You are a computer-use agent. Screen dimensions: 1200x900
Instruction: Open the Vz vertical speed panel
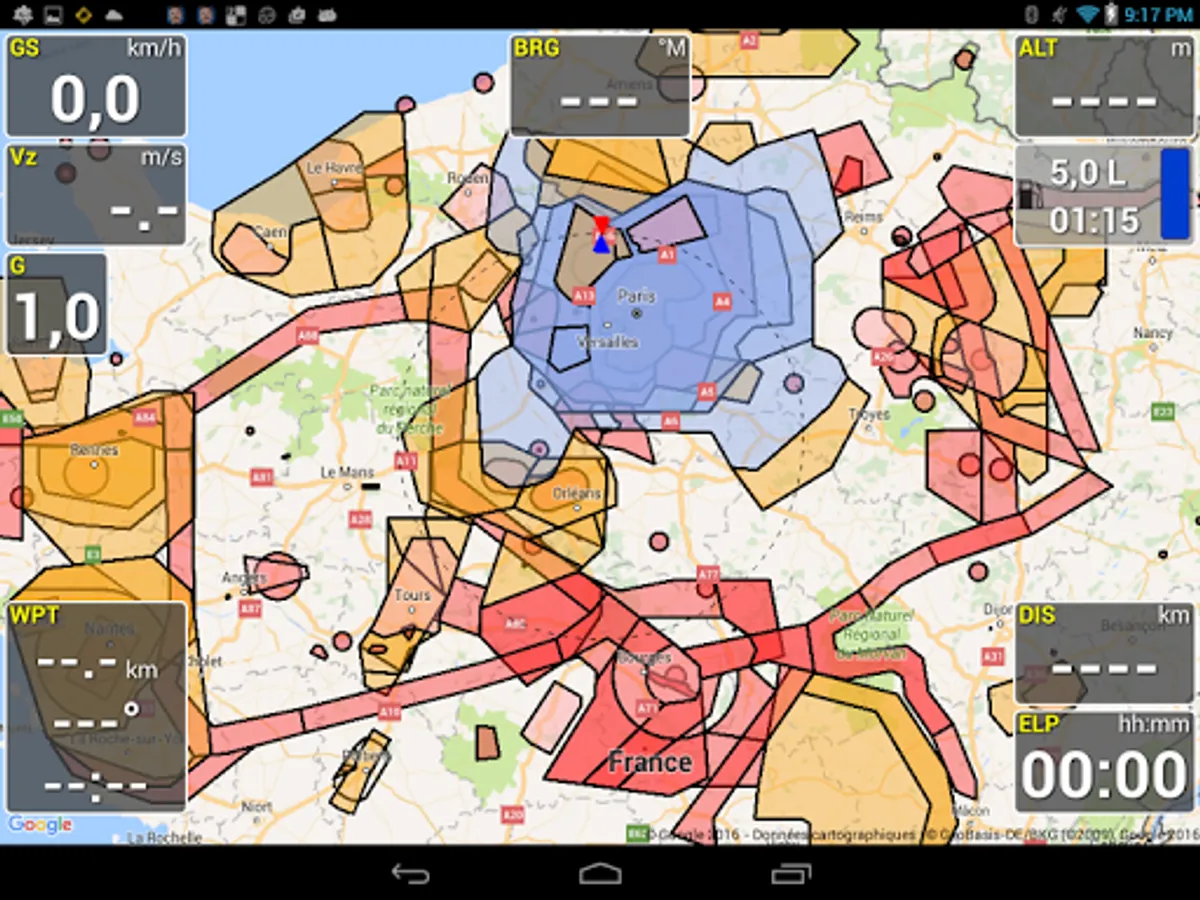pos(96,194)
